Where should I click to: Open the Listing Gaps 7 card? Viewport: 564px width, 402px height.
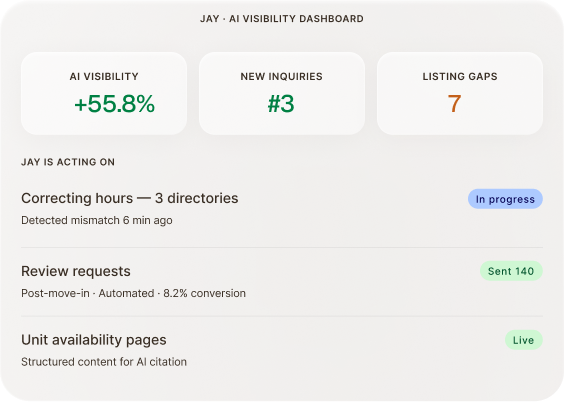460,93
